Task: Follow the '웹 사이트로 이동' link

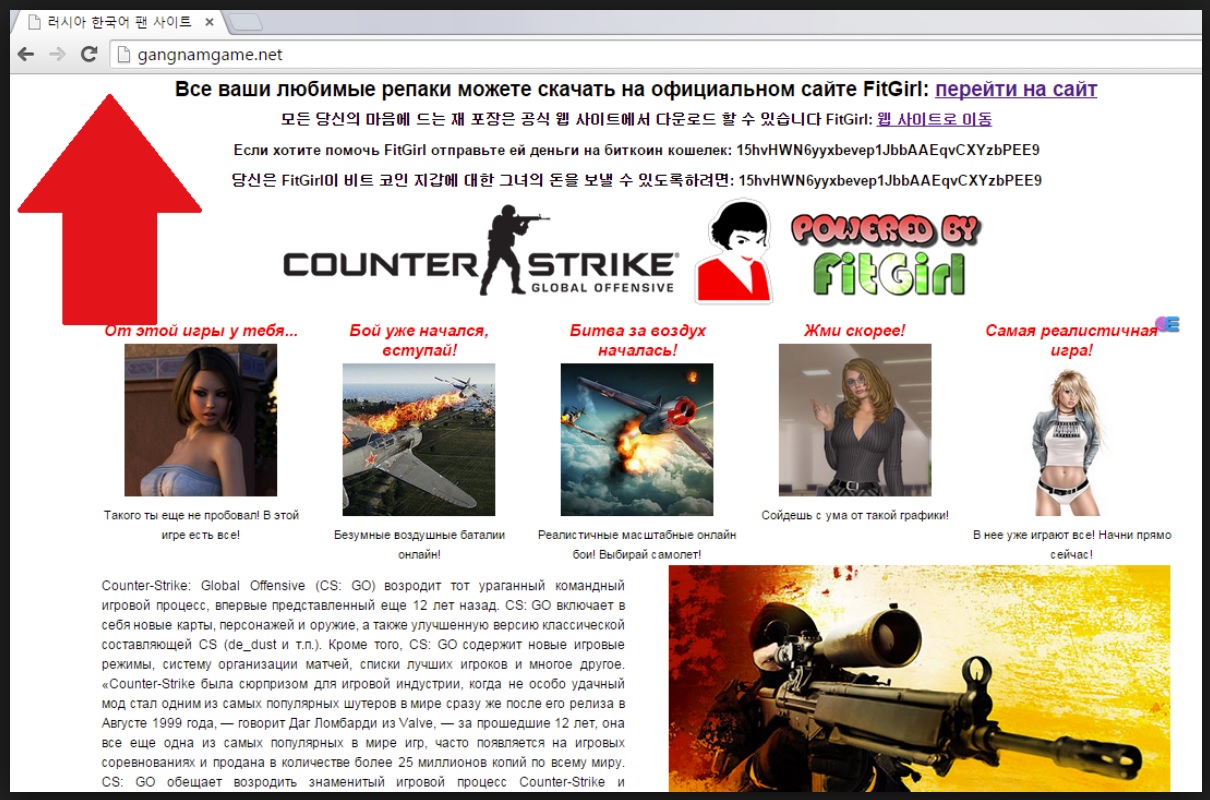Action: point(934,119)
